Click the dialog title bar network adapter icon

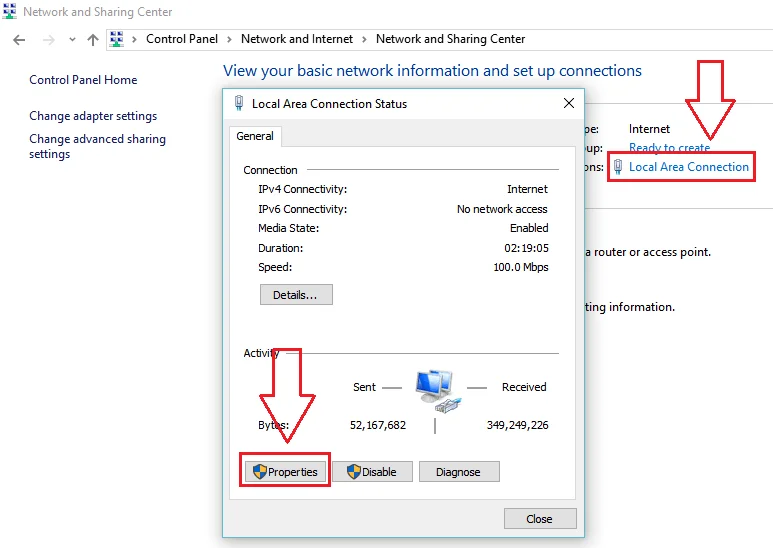click(x=239, y=103)
